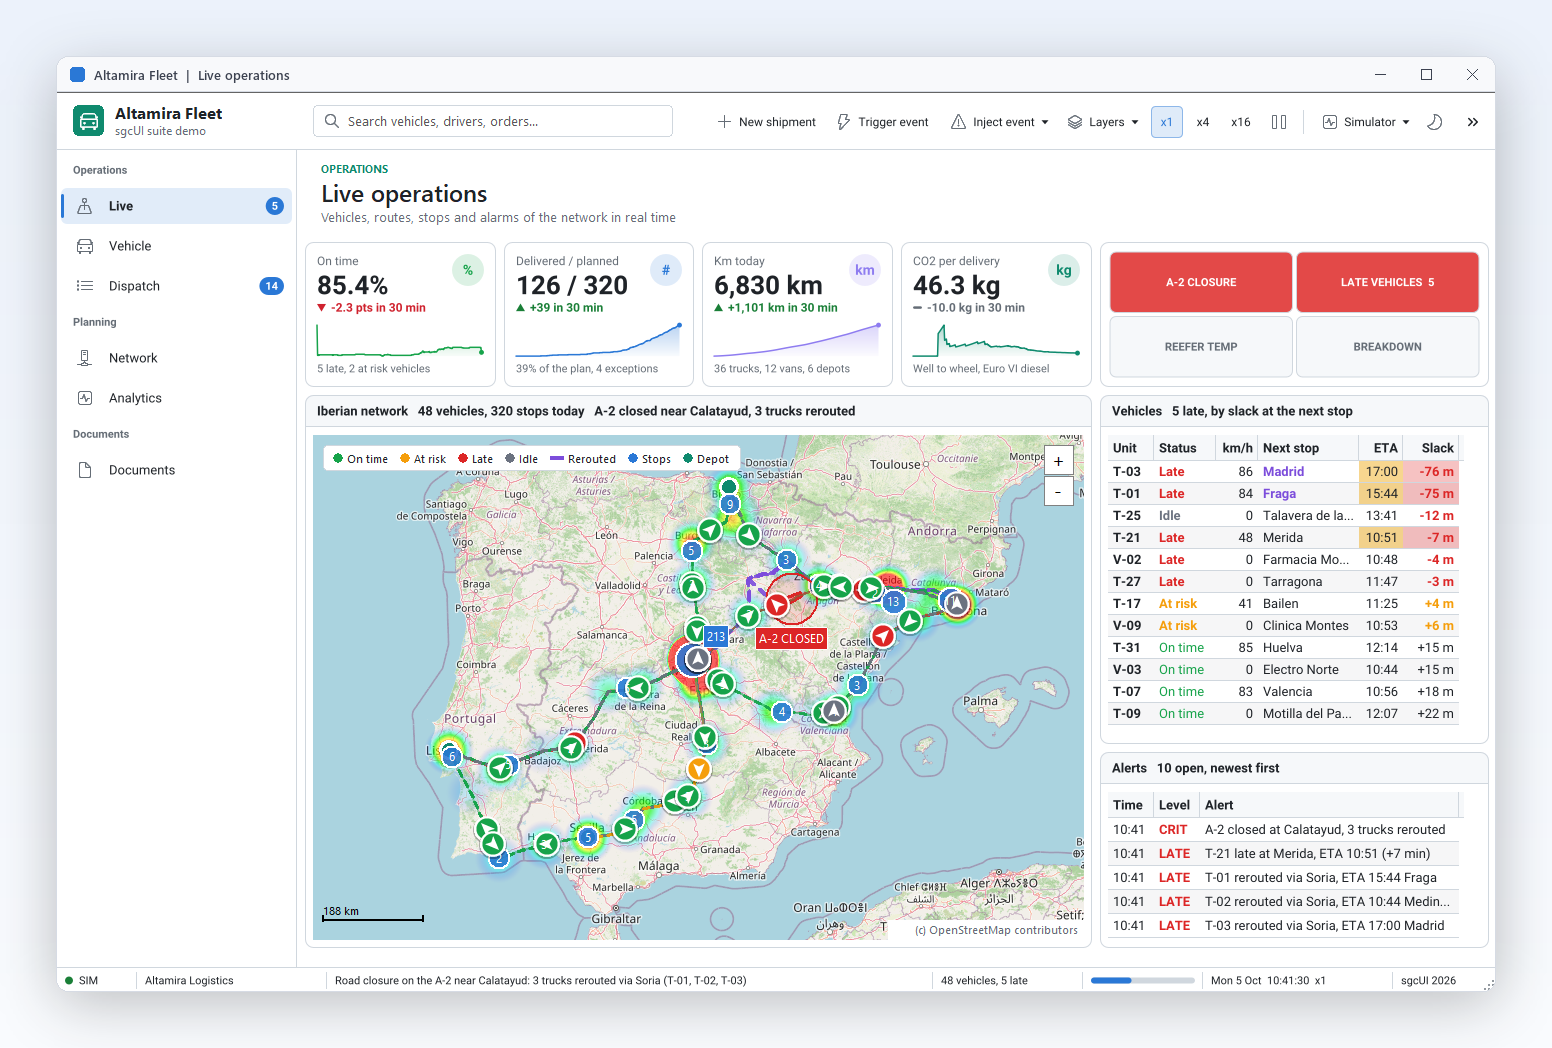Image resolution: width=1552 pixels, height=1048 pixels.
Task: Zoom in the map with plus button
Action: point(1058,461)
